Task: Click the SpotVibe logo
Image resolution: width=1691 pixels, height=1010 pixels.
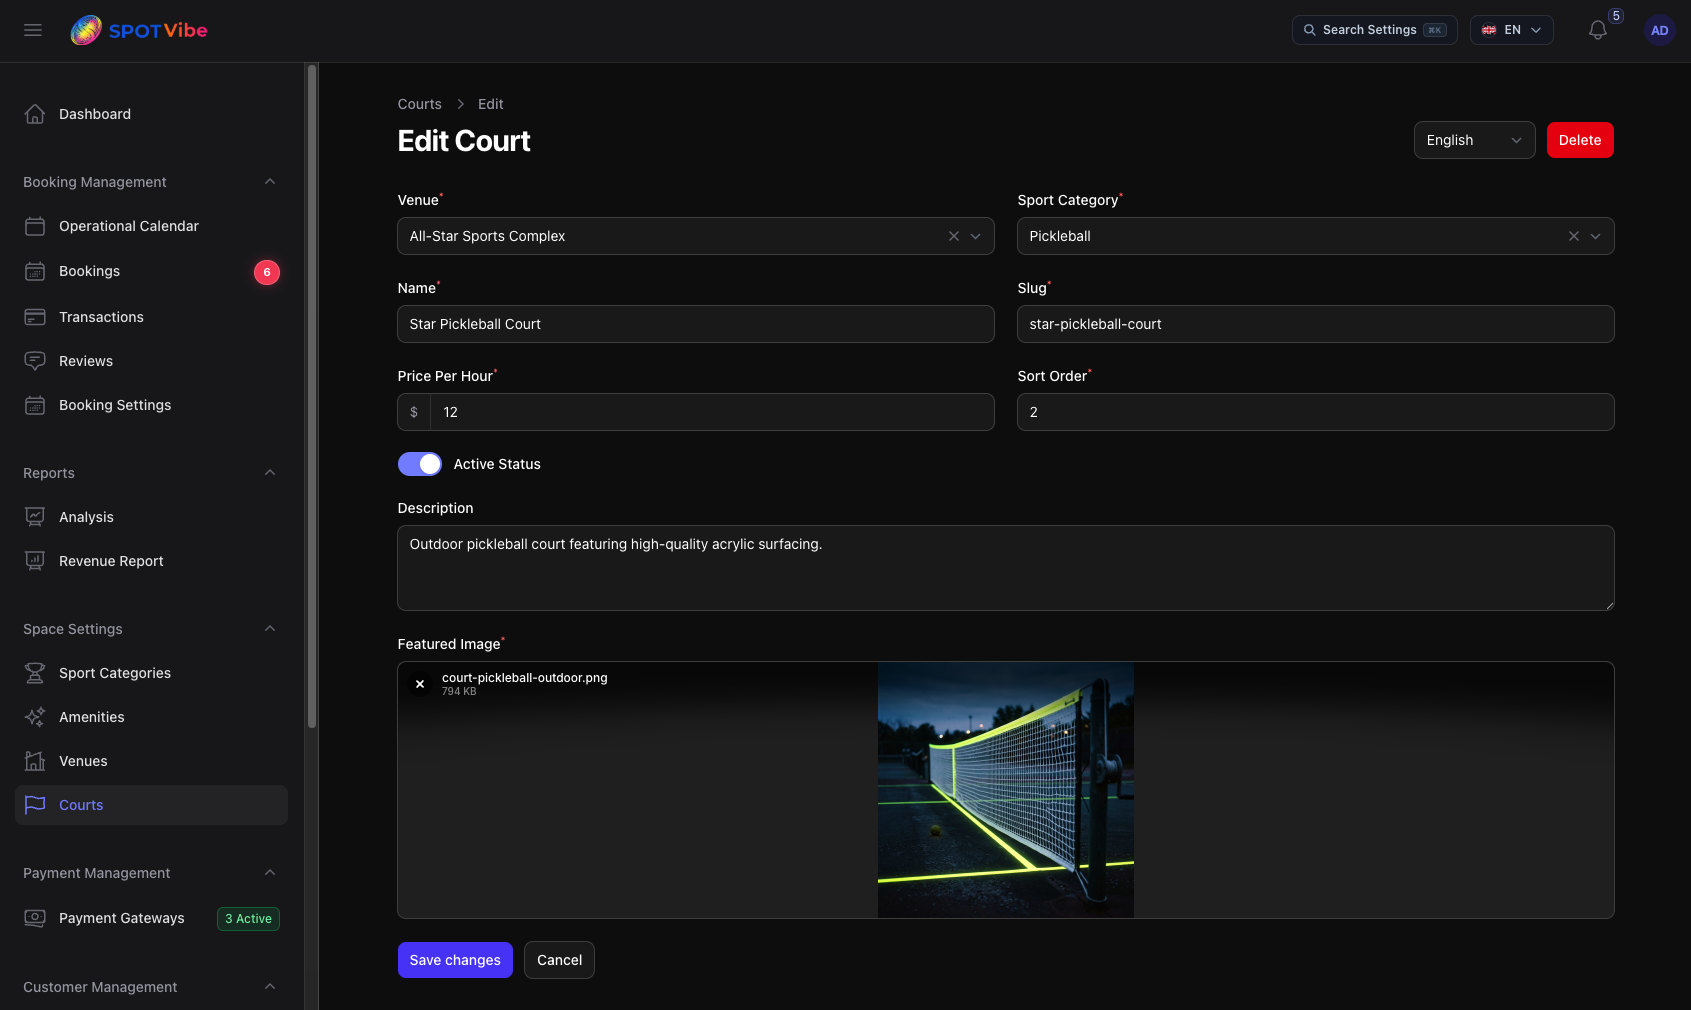Action: click(x=139, y=30)
